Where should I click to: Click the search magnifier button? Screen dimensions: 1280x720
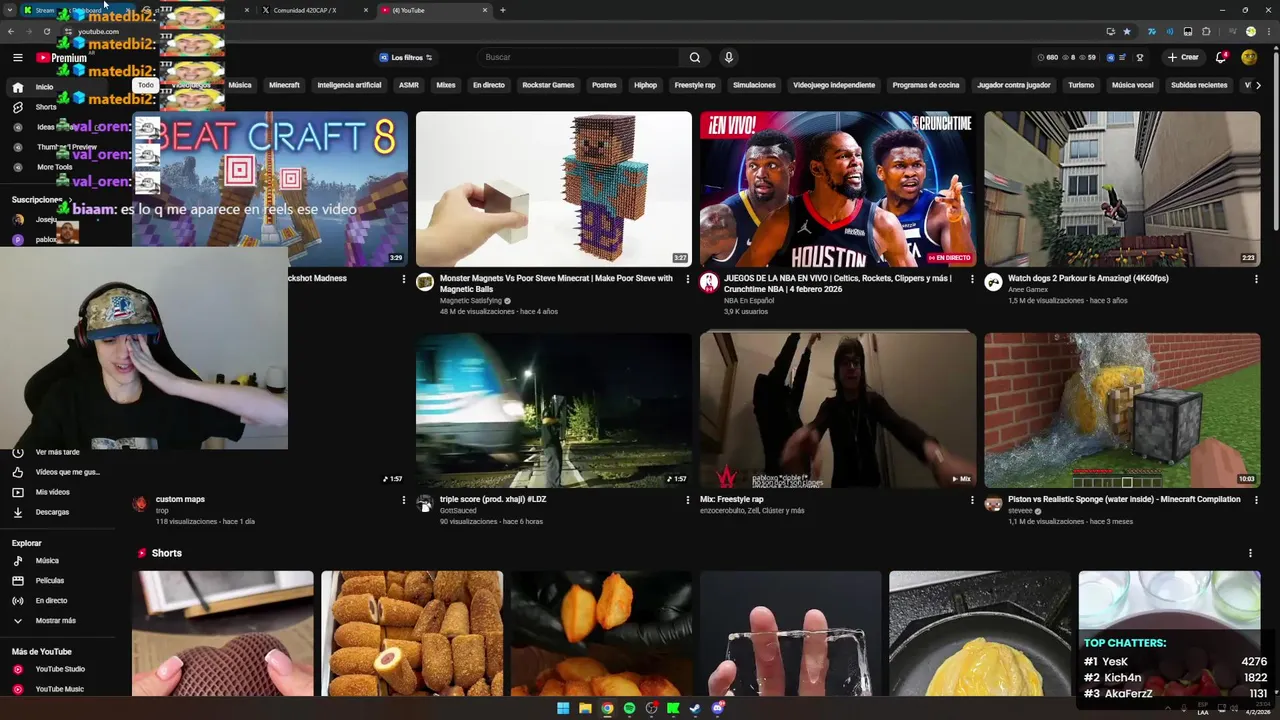pos(695,57)
